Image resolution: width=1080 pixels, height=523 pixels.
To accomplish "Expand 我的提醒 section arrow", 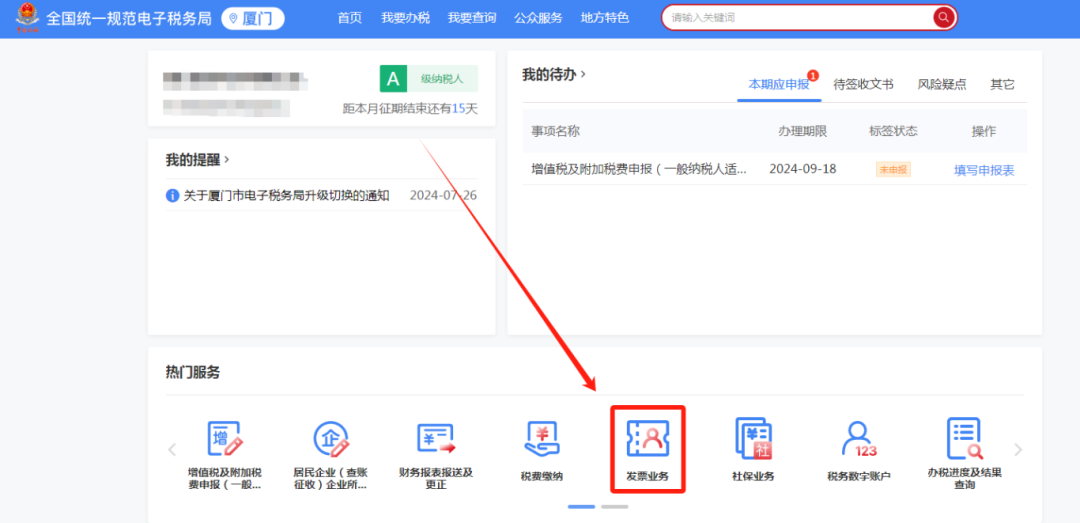I will (227, 160).
